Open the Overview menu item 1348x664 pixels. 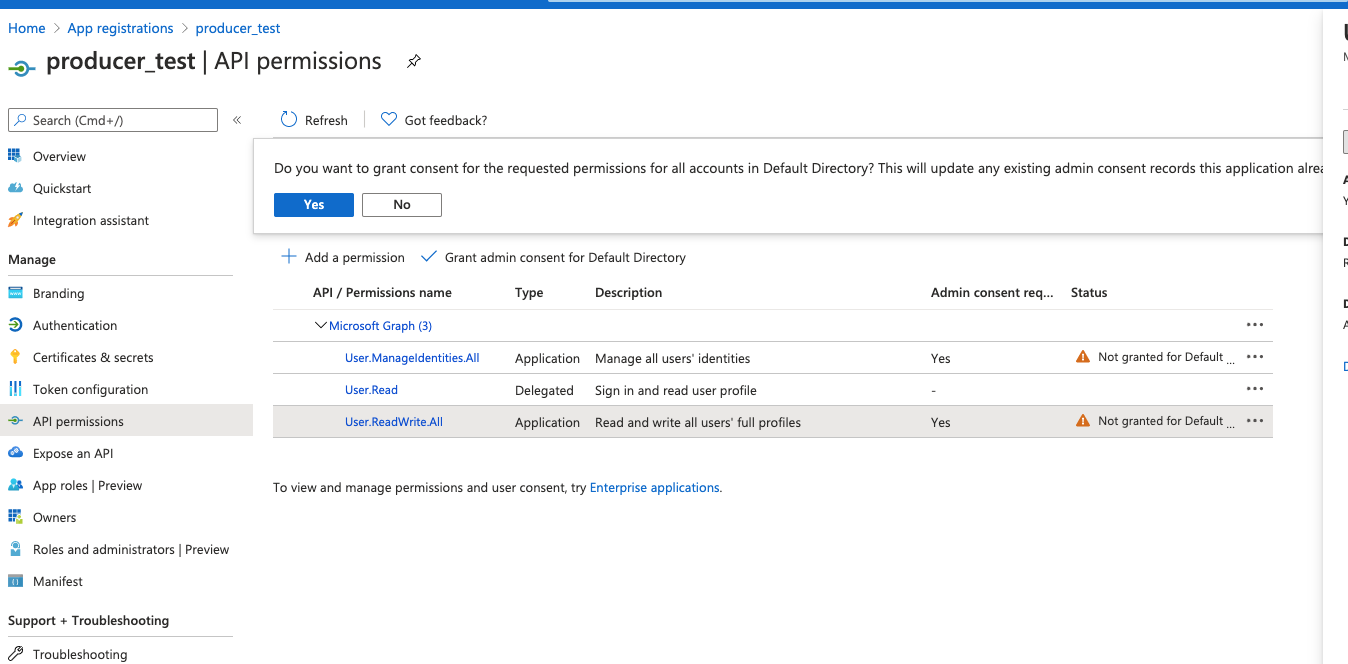click(x=59, y=156)
